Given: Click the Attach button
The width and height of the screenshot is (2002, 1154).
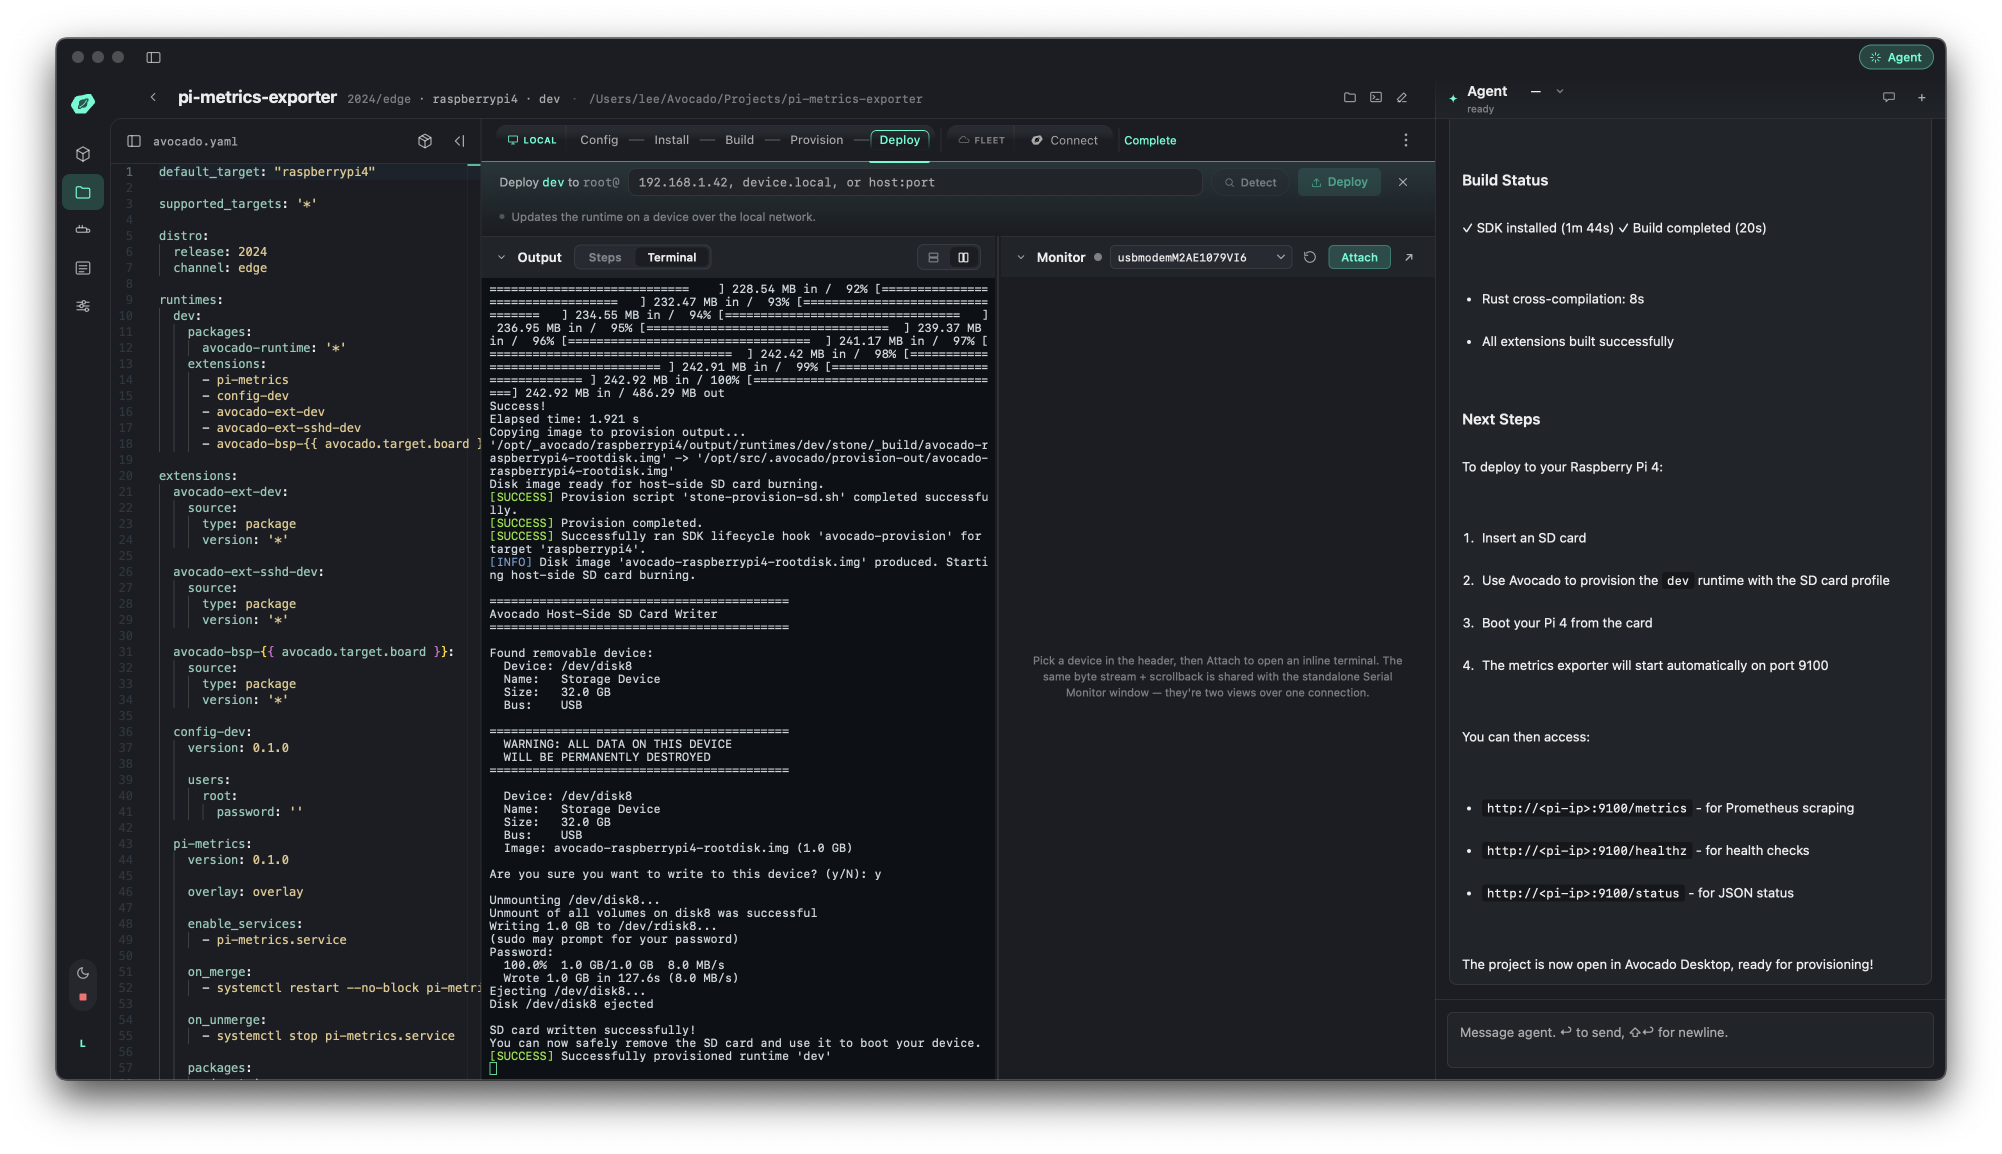Looking at the screenshot, I should point(1359,257).
